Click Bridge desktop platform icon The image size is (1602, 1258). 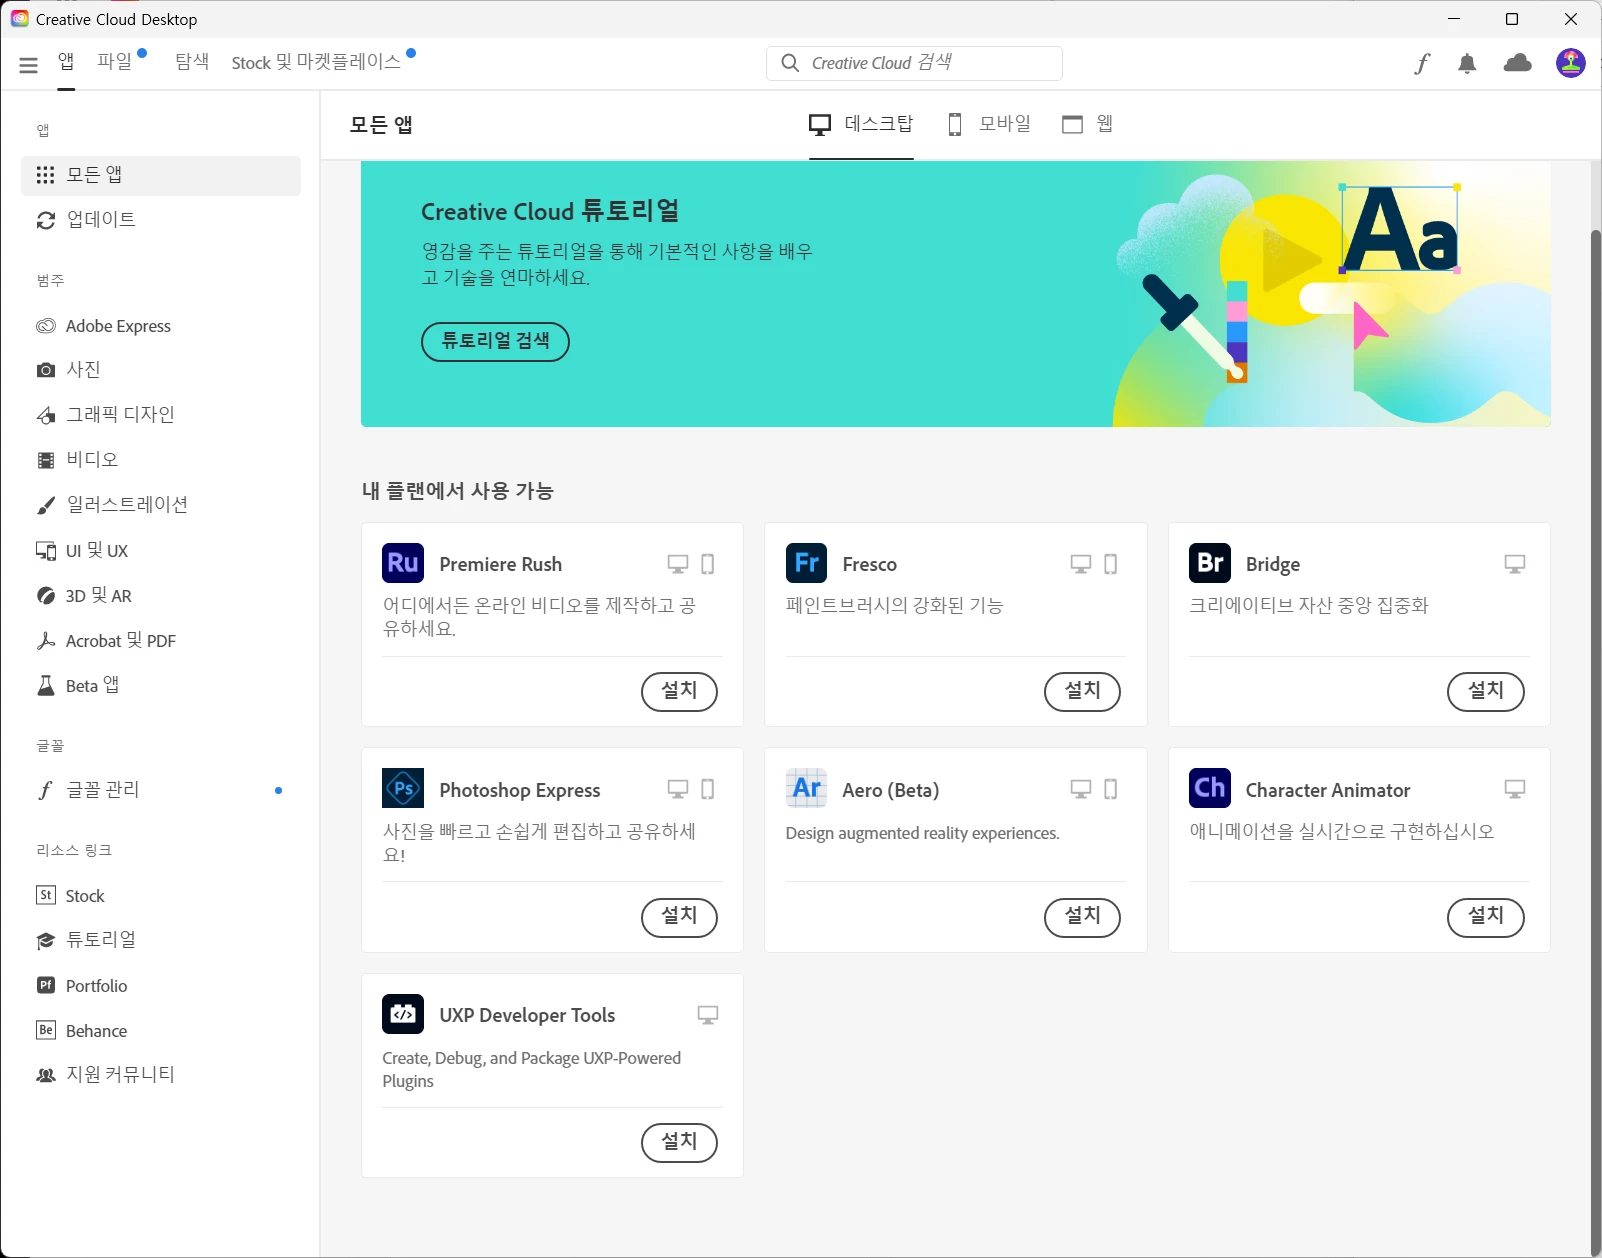click(1515, 564)
